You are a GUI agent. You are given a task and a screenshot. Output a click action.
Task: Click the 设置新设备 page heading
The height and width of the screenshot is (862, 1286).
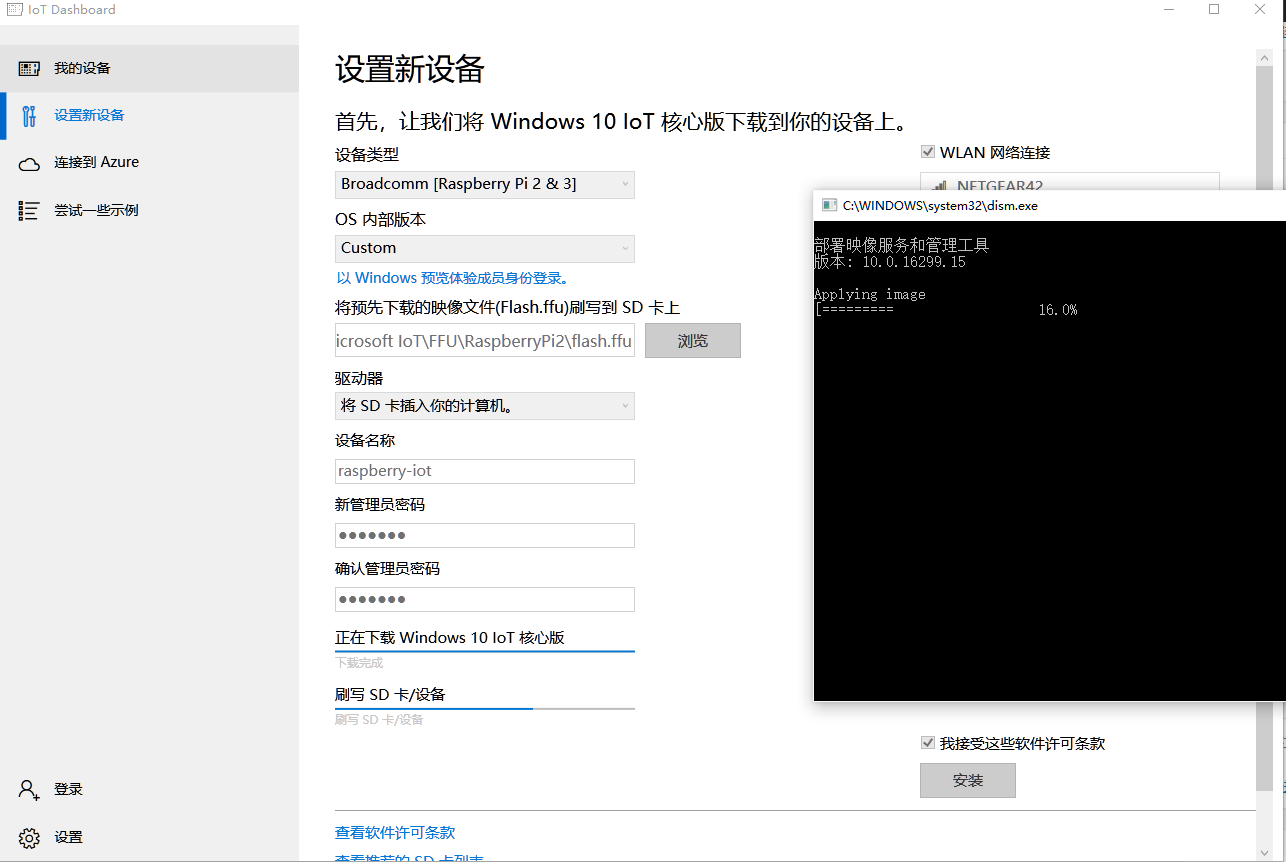coord(410,69)
